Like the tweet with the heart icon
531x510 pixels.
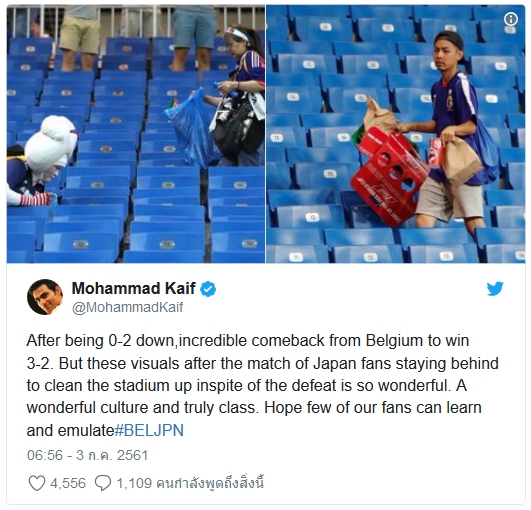click(37, 483)
